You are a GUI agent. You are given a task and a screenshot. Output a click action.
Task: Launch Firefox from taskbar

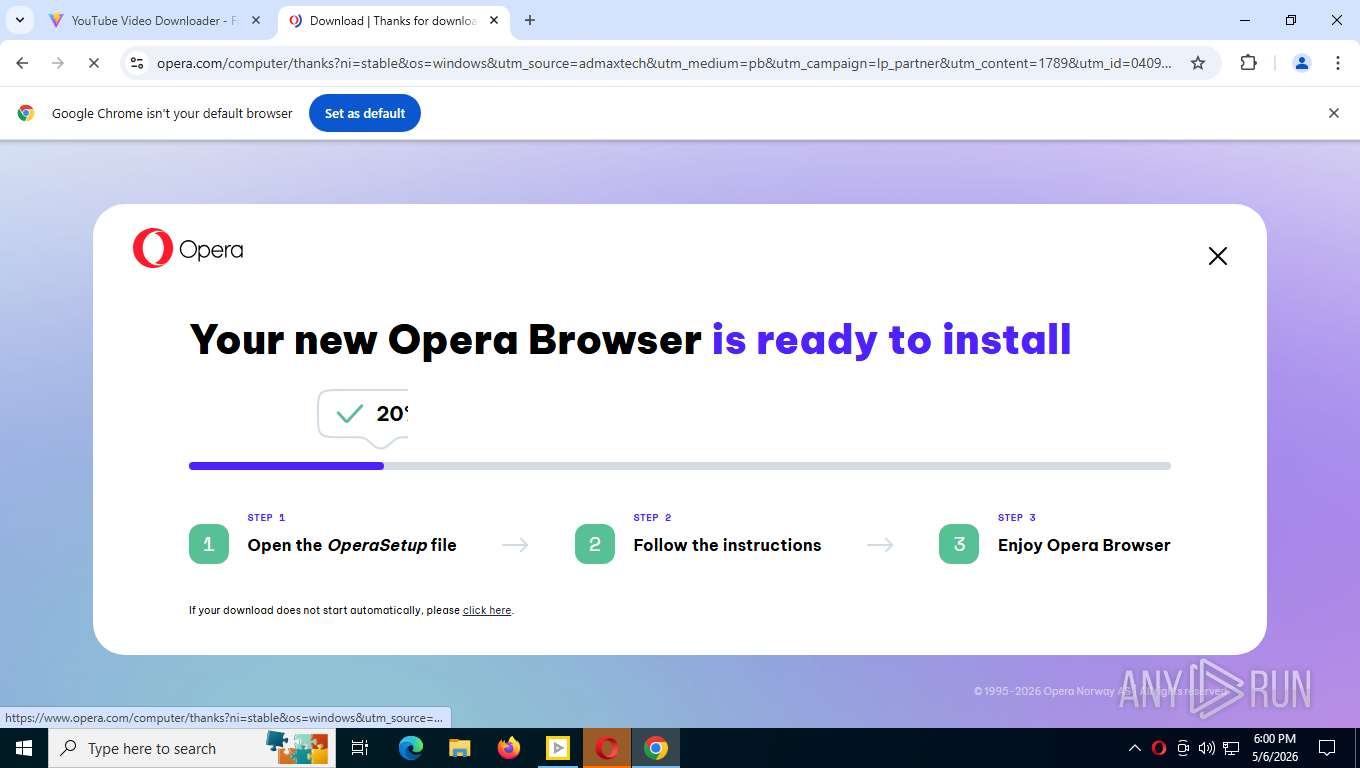coord(509,748)
